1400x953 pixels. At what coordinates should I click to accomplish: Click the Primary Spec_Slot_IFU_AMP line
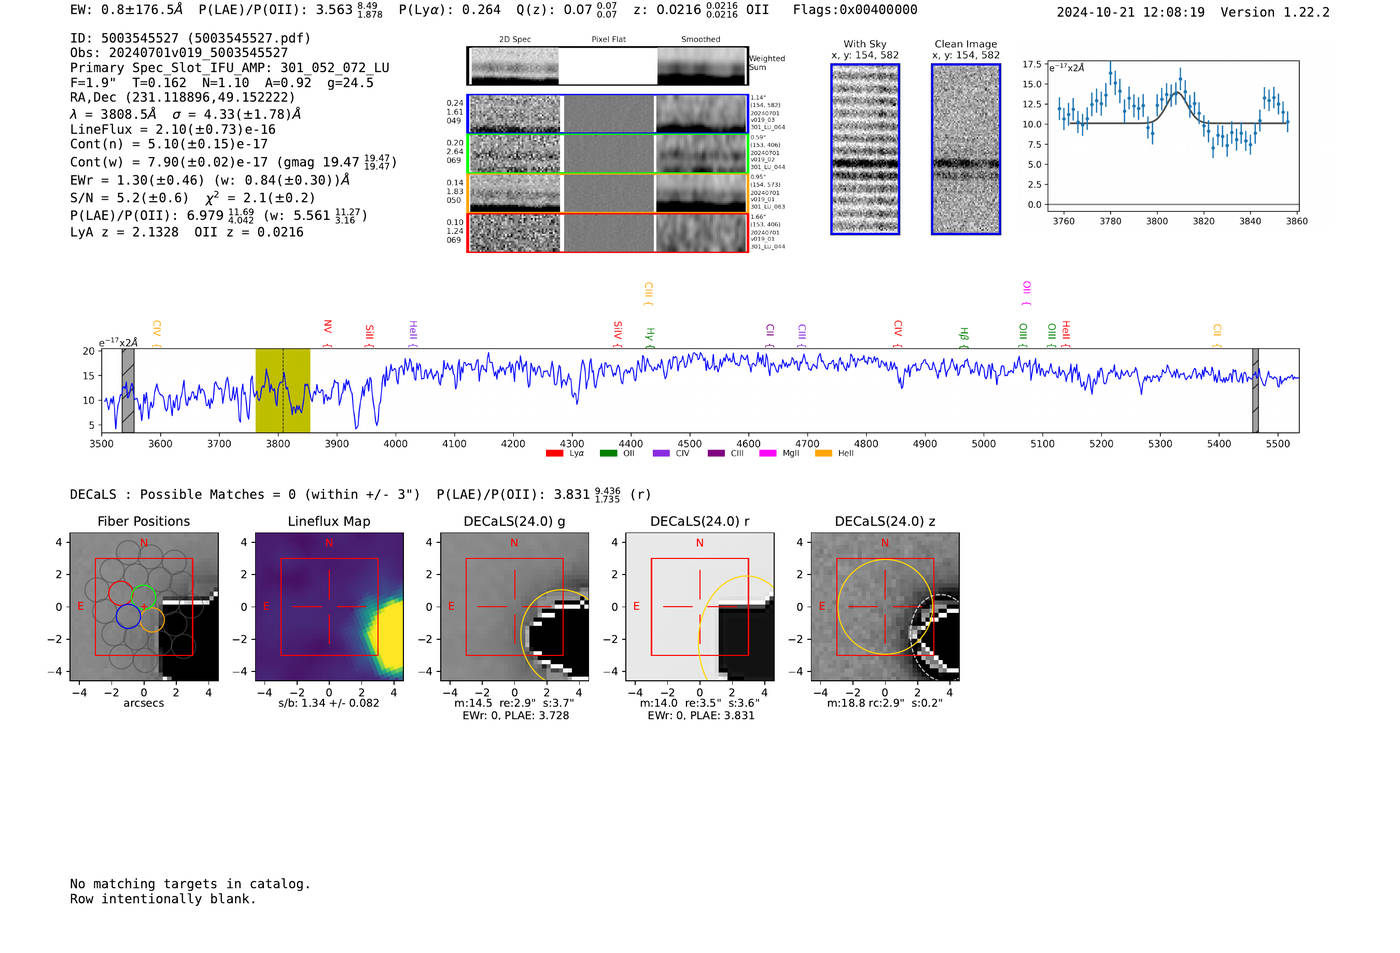pos(230,68)
